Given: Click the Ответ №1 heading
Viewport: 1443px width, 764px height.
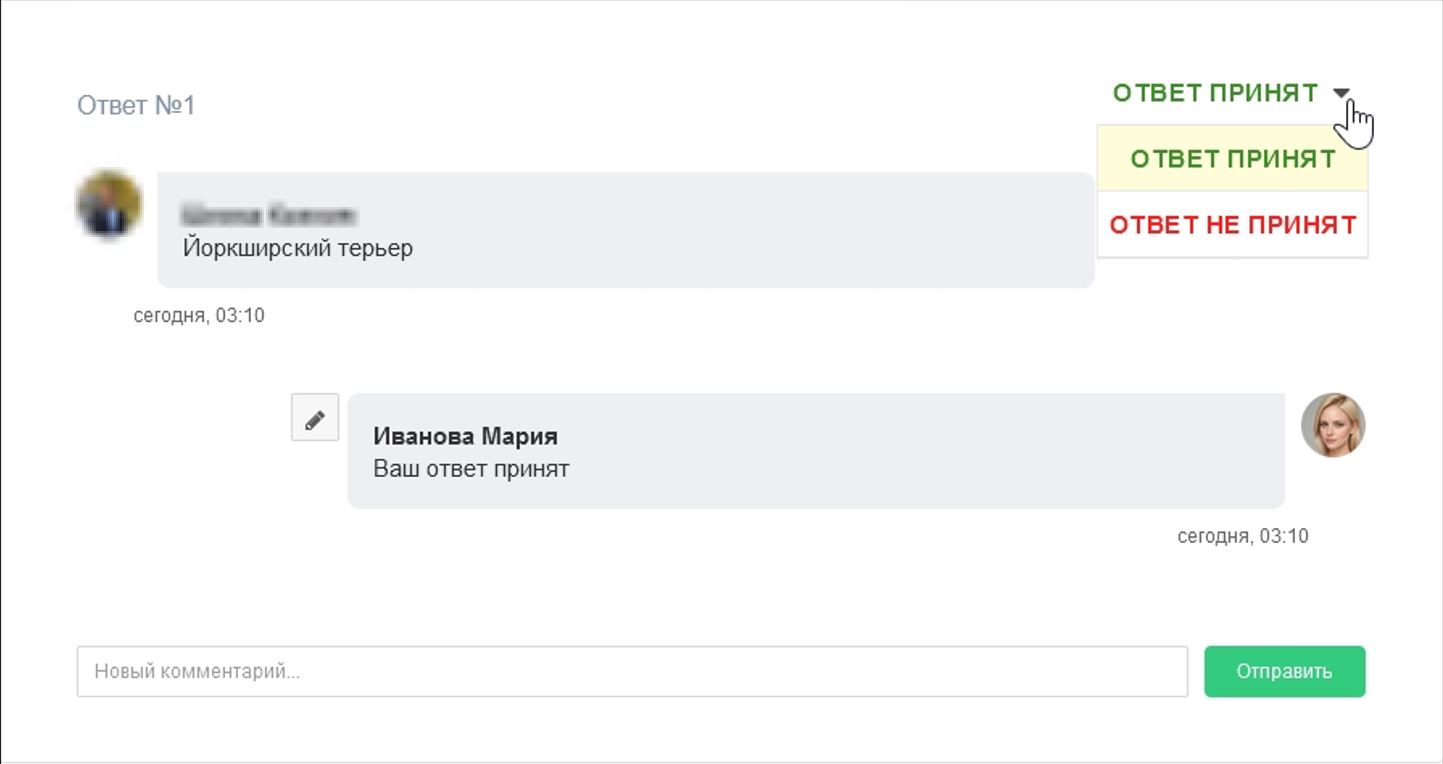Looking at the screenshot, I should [136, 105].
